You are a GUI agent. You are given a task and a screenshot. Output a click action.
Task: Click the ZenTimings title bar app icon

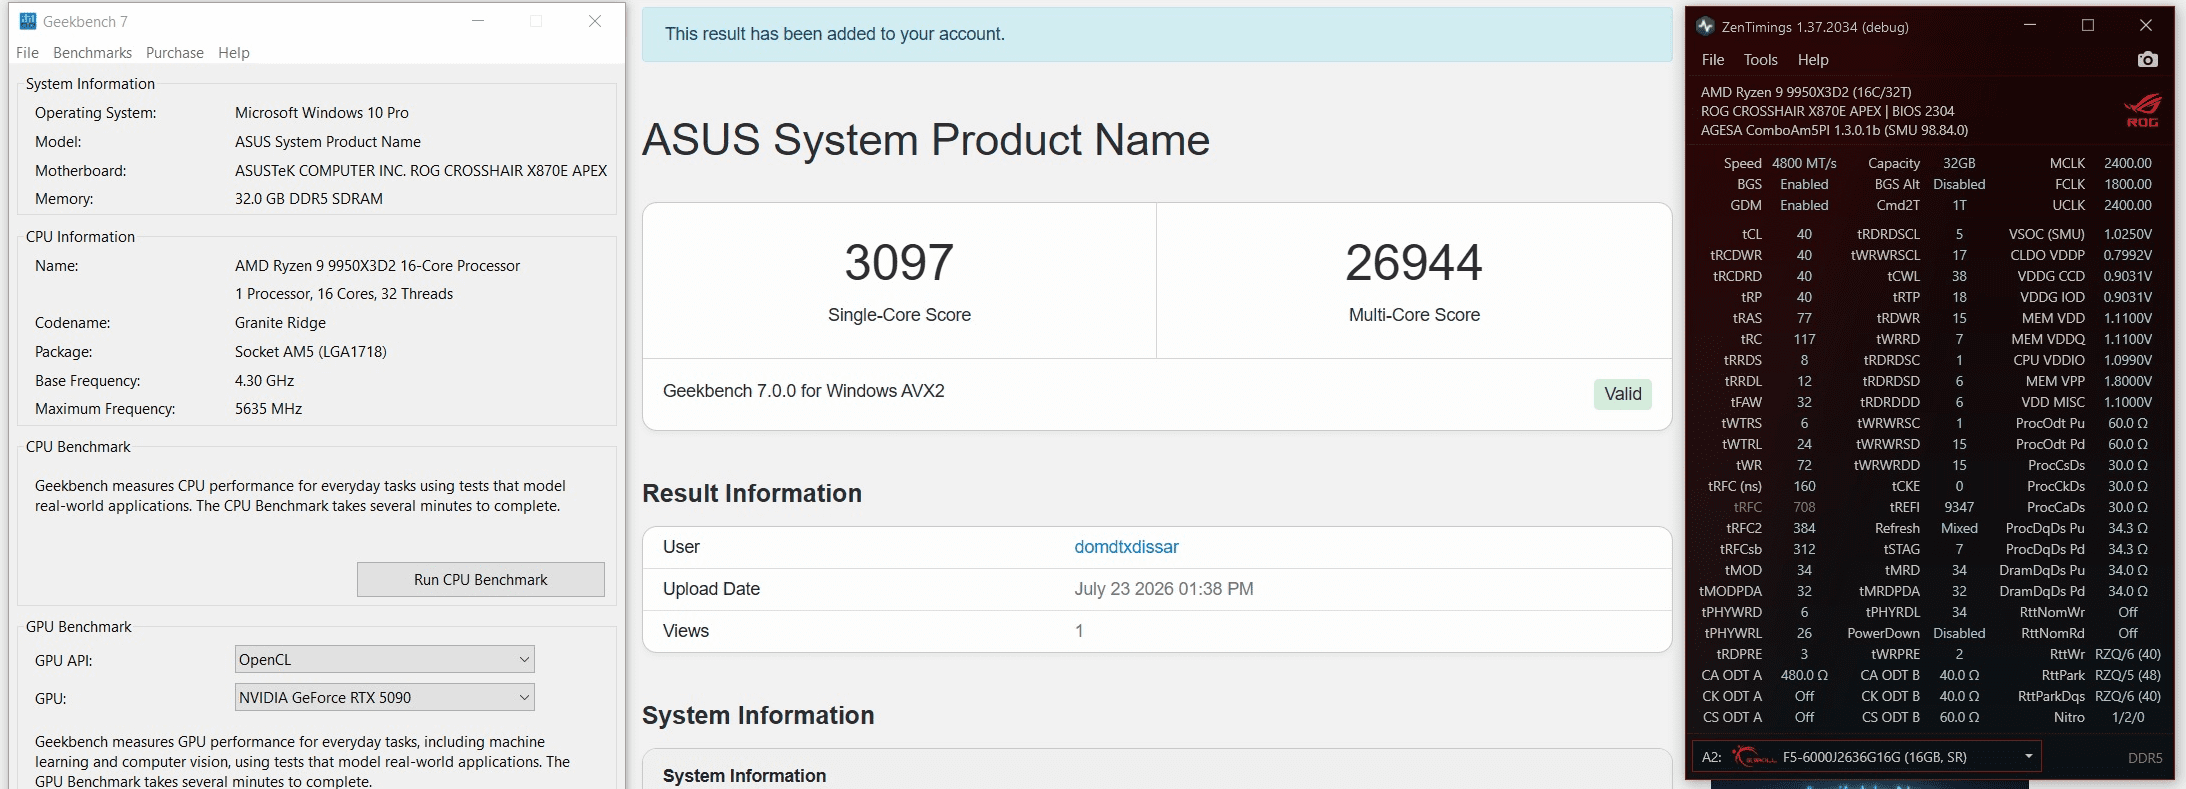[x=1705, y=27]
